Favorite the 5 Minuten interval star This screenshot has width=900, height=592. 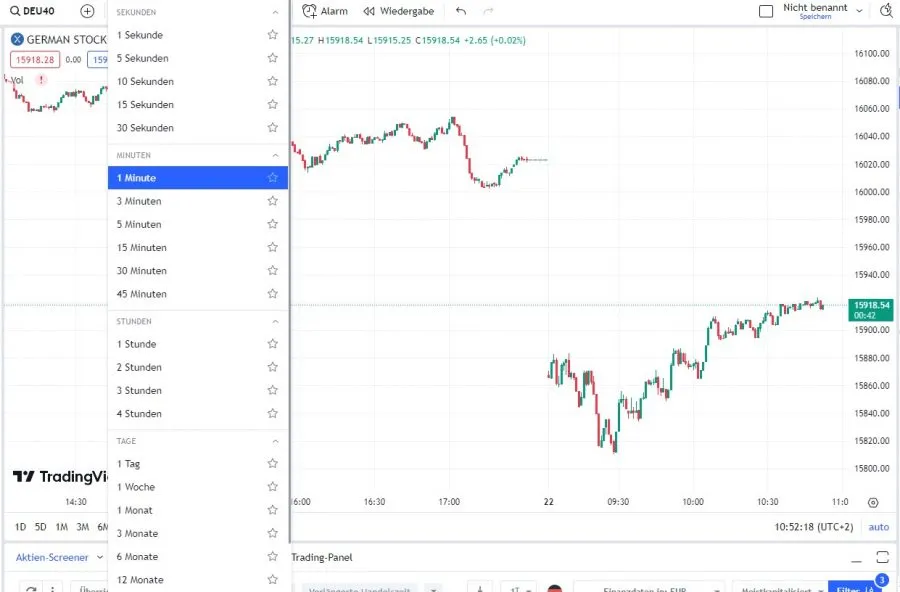click(x=271, y=224)
